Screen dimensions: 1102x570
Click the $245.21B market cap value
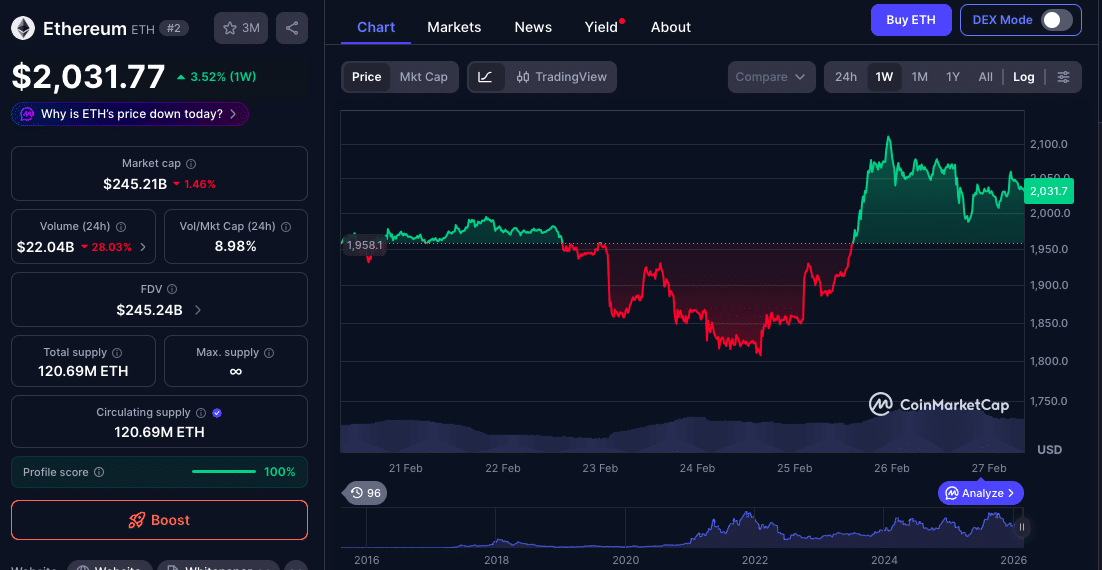[x=135, y=184]
